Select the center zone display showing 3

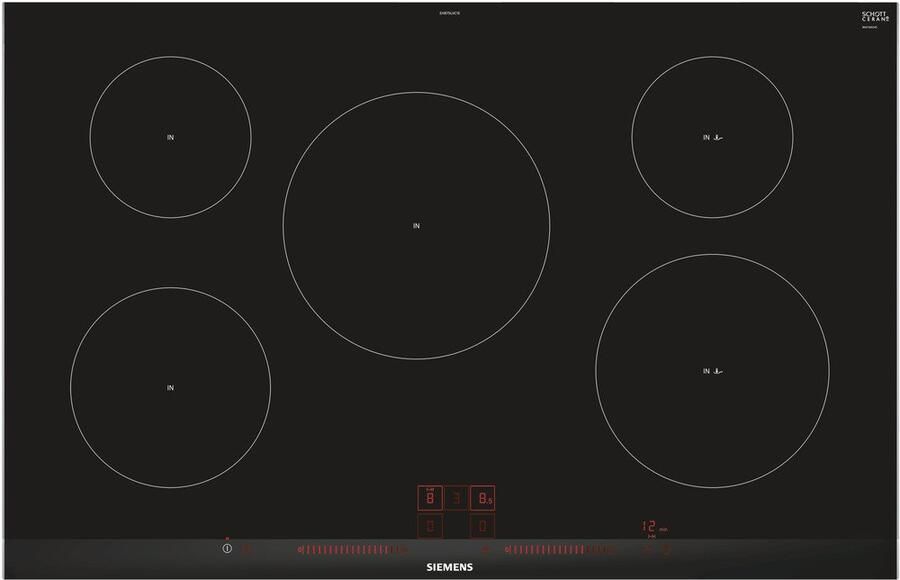tap(456, 497)
